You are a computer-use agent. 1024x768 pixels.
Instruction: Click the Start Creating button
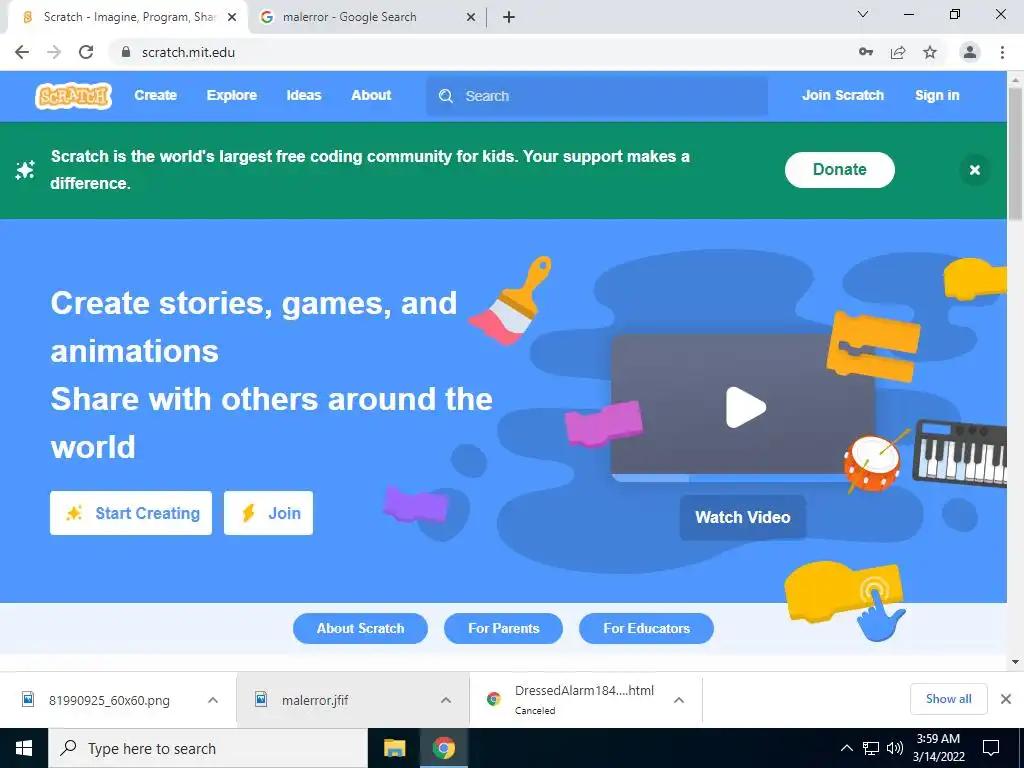(131, 513)
